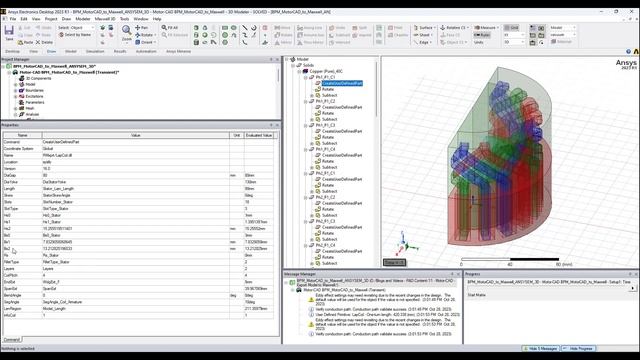Screen dimensions: 640x360
Task: Expand the Subtract node under Ph1_P1_C2
Action: pos(312,119)
